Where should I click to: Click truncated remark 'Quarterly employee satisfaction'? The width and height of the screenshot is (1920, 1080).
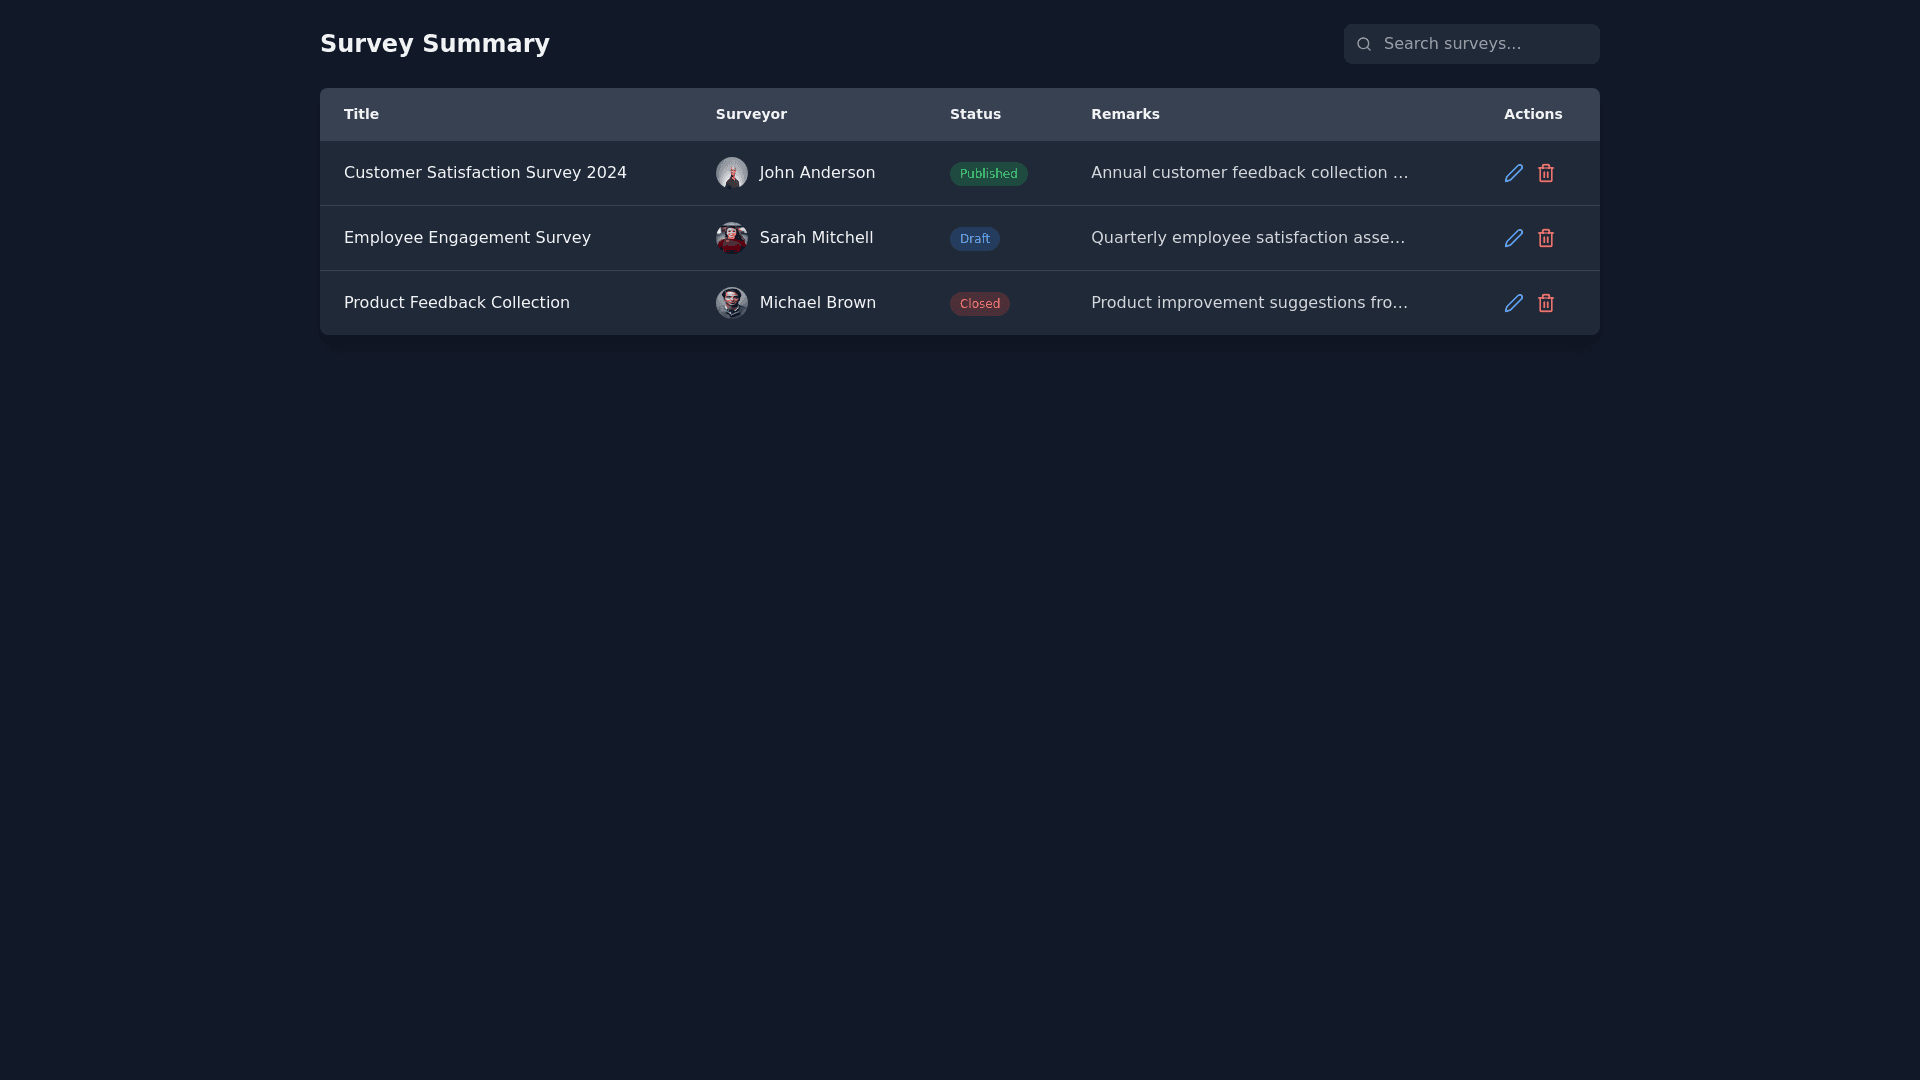pyautogui.click(x=1248, y=238)
